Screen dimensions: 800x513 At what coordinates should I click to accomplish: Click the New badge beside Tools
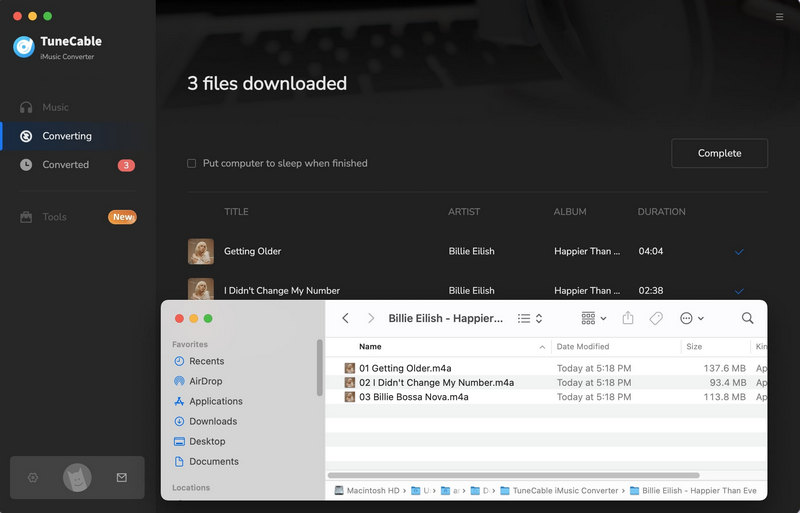[x=122, y=217]
